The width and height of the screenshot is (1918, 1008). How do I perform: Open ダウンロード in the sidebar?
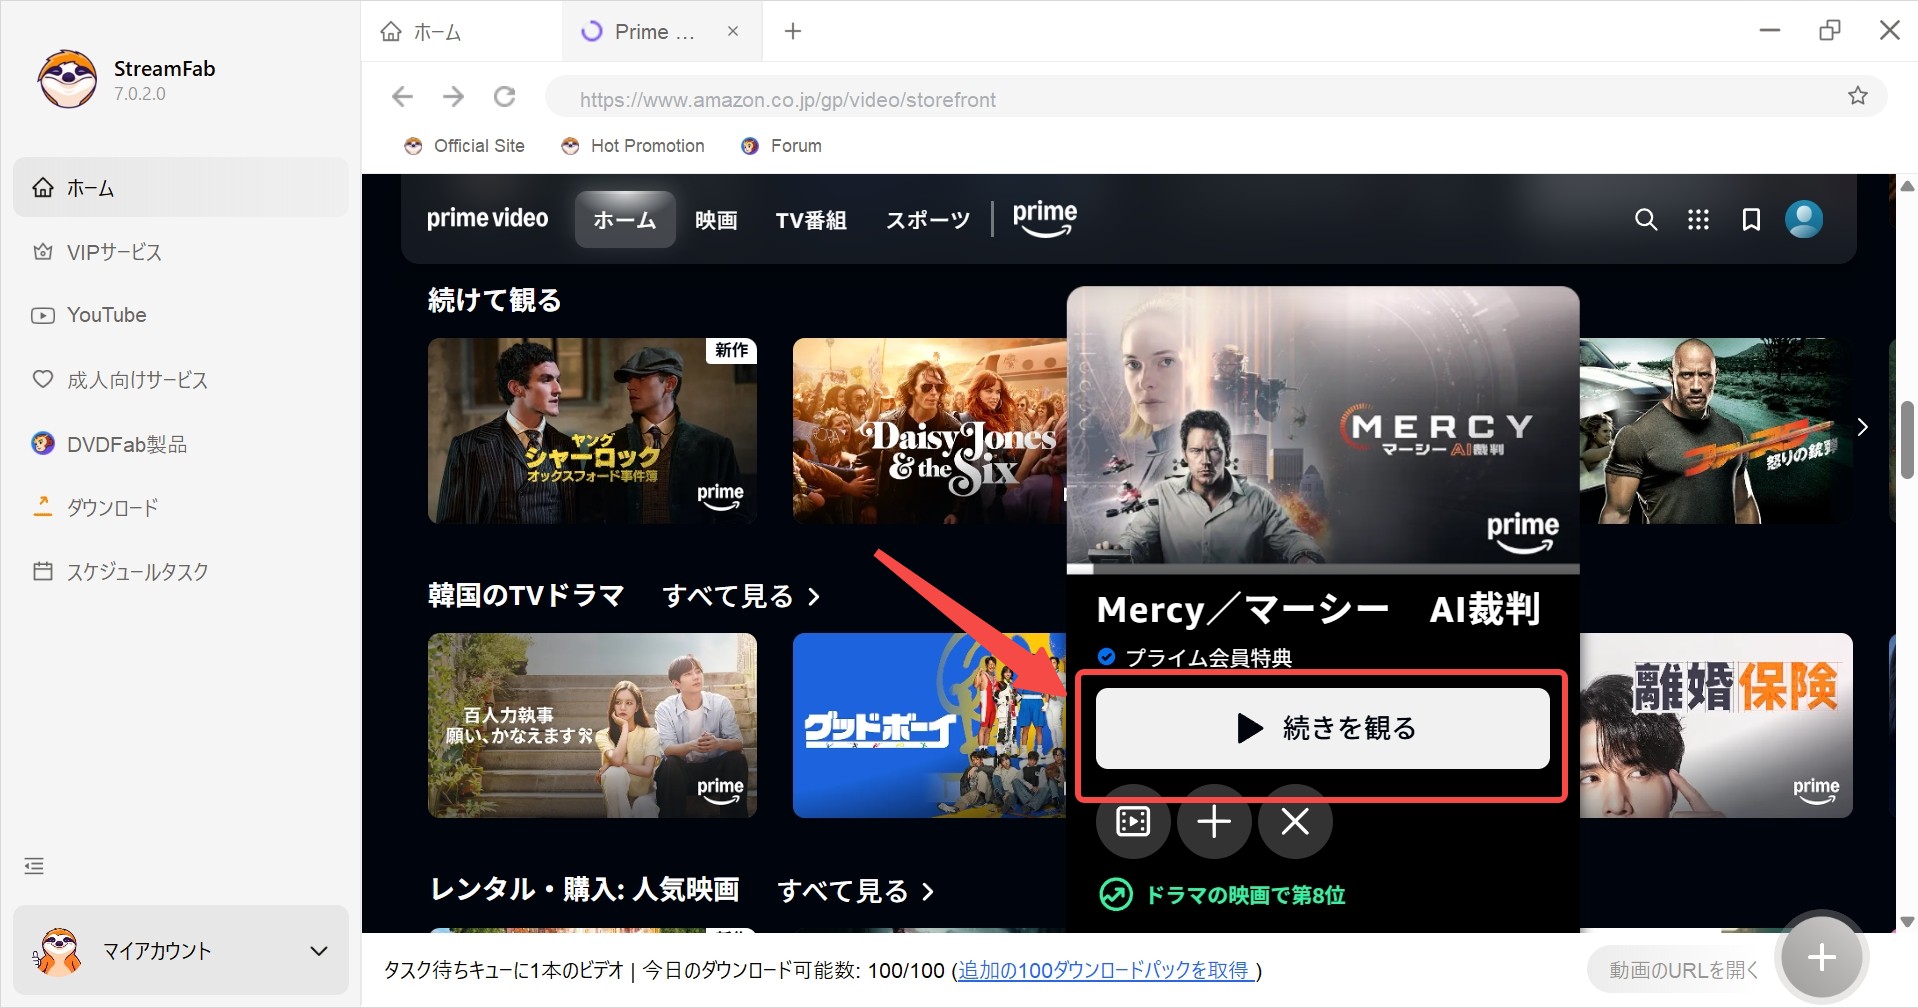click(x=181, y=507)
